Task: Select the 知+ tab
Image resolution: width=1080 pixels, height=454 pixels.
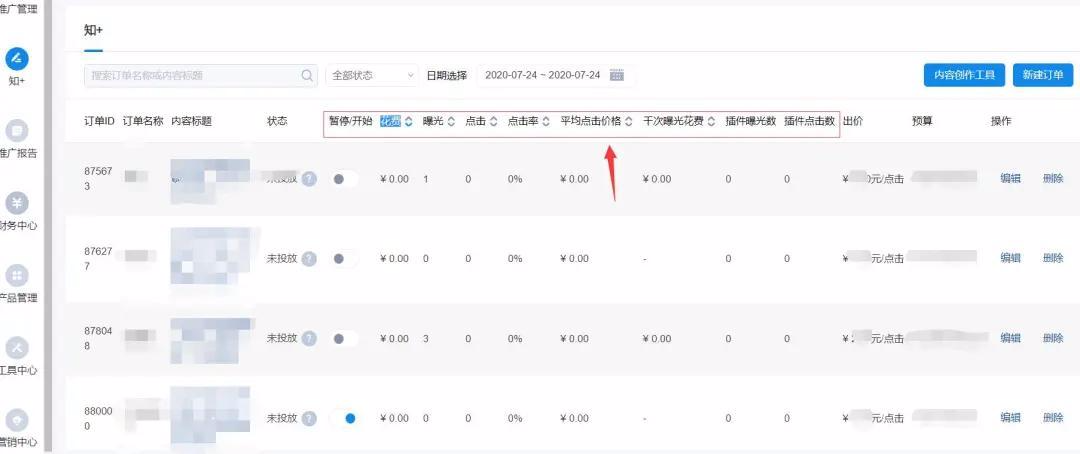Action: coord(94,32)
